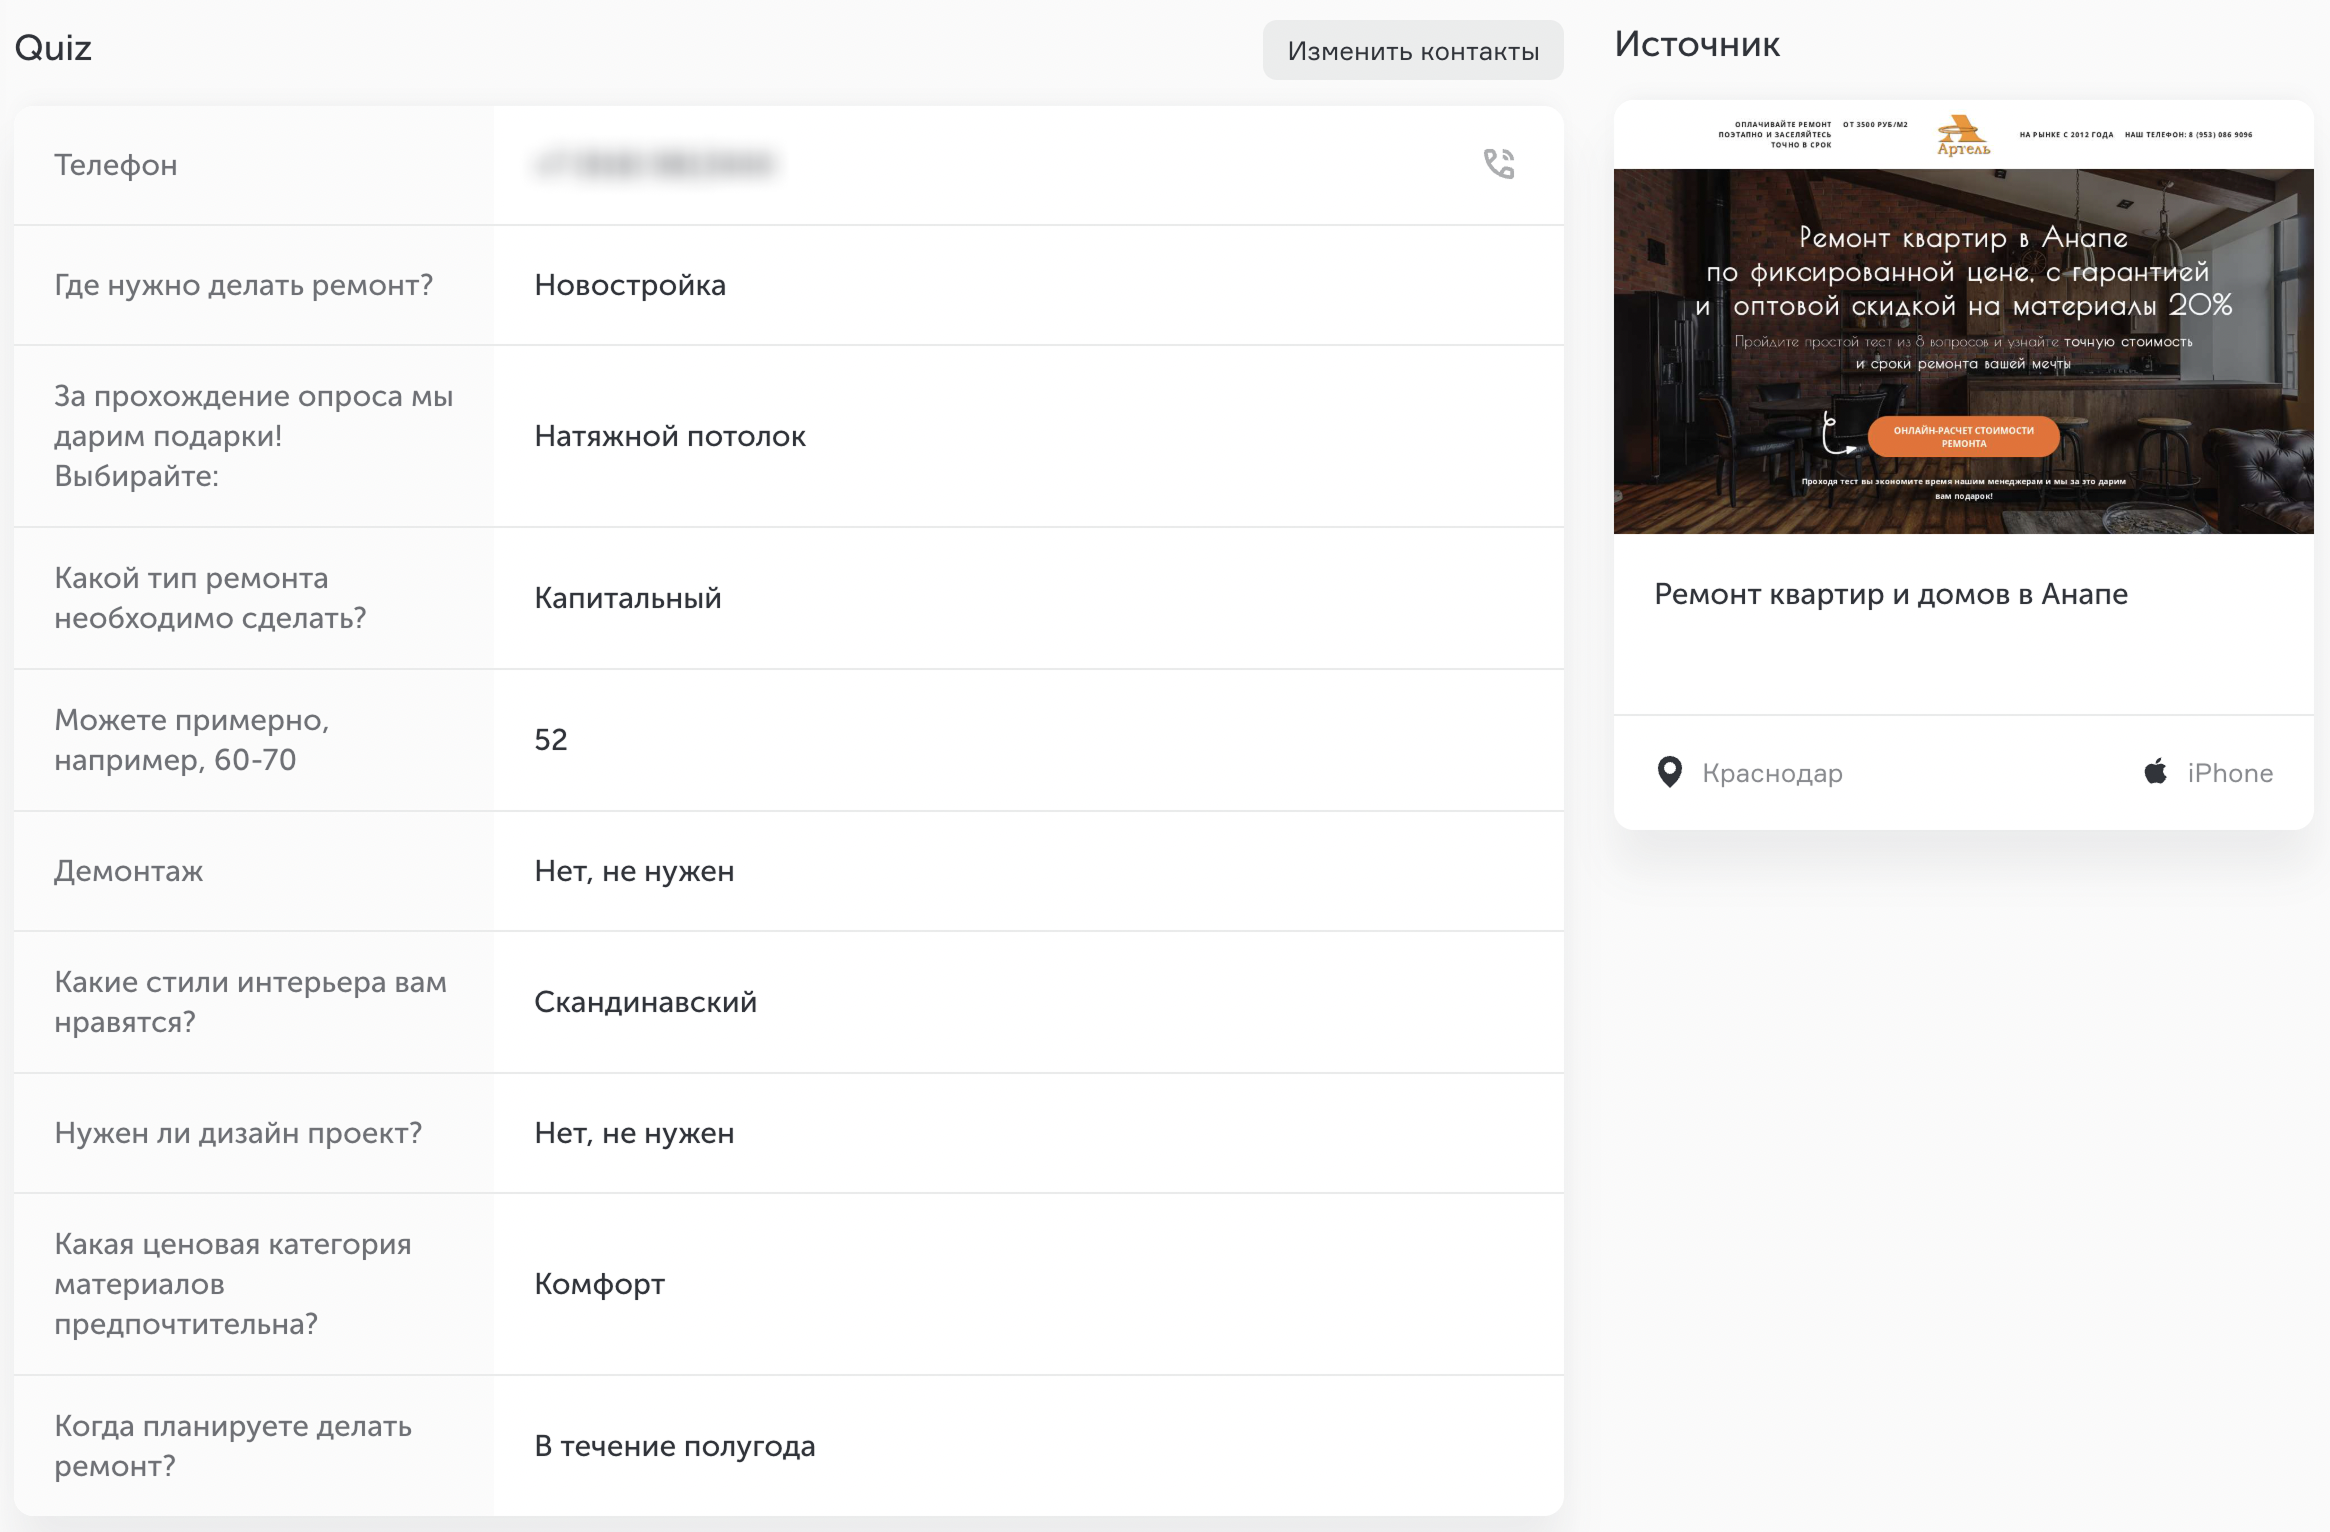Screen dimensions: 2330x1532
Task: Click the Телефон row label
Action: click(x=116, y=165)
